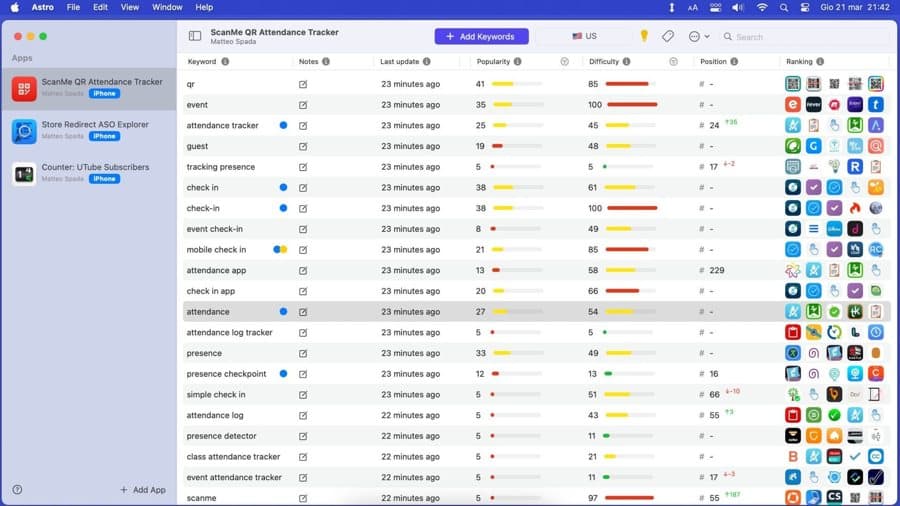Open the note icon for 'event'

303,105
